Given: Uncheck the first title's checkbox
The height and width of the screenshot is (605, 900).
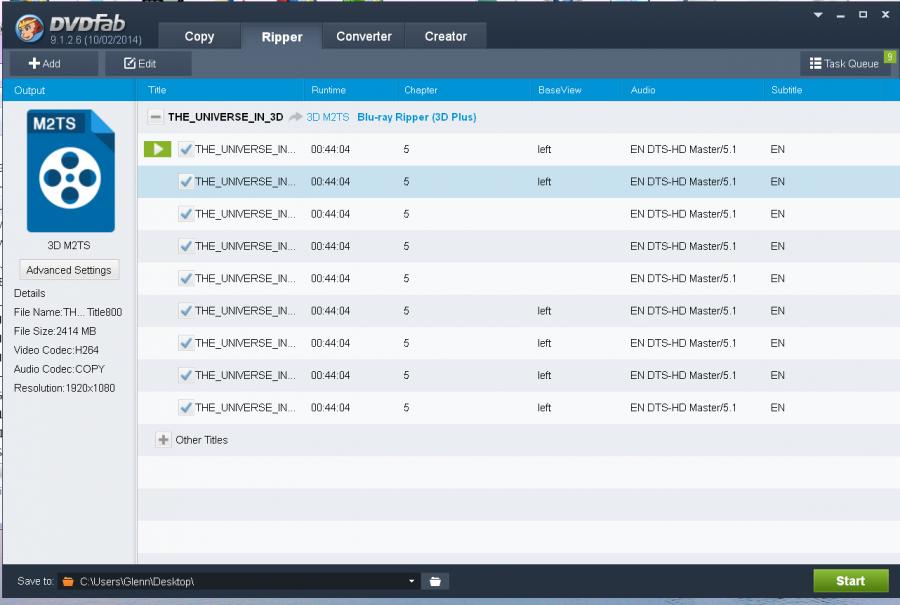Looking at the screenshot, I should (186, 150).
